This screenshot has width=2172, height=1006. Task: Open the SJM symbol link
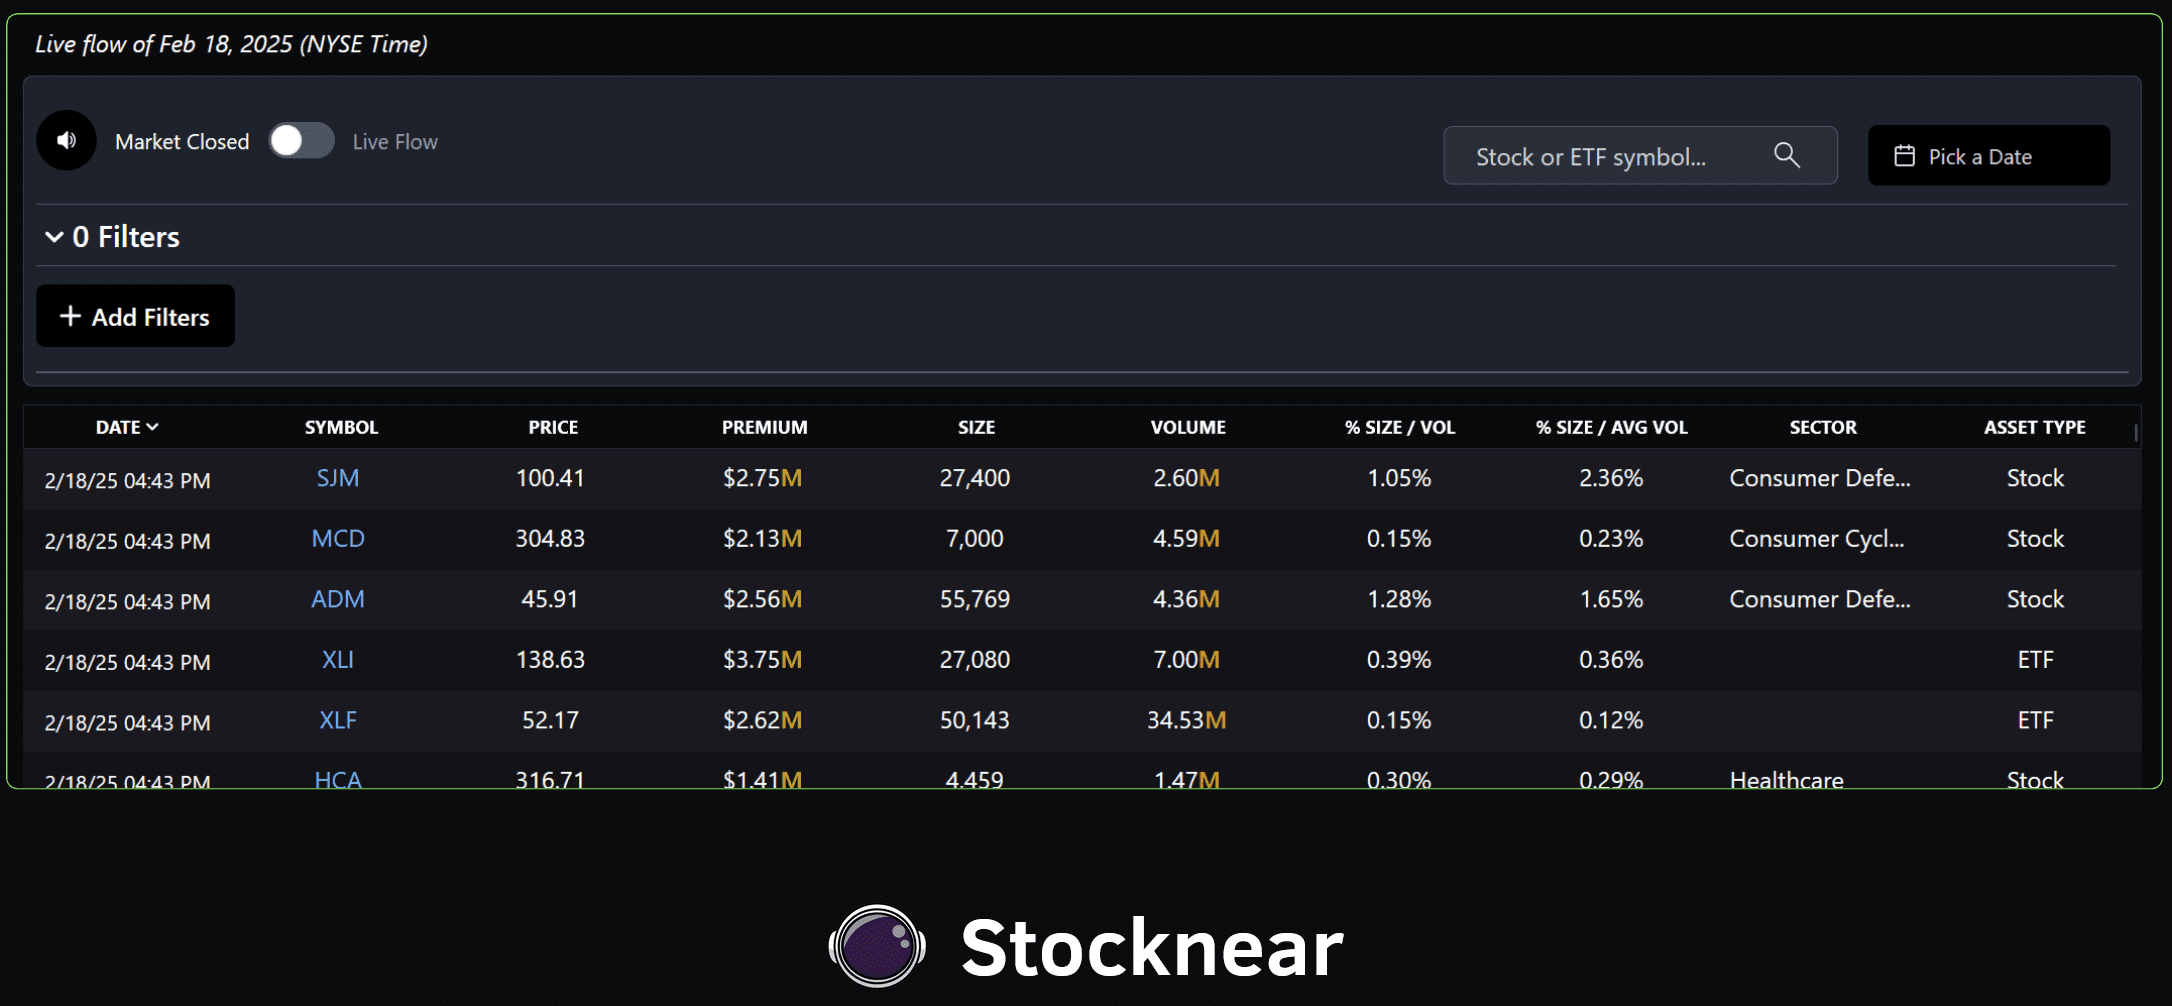tap(338, 478)
